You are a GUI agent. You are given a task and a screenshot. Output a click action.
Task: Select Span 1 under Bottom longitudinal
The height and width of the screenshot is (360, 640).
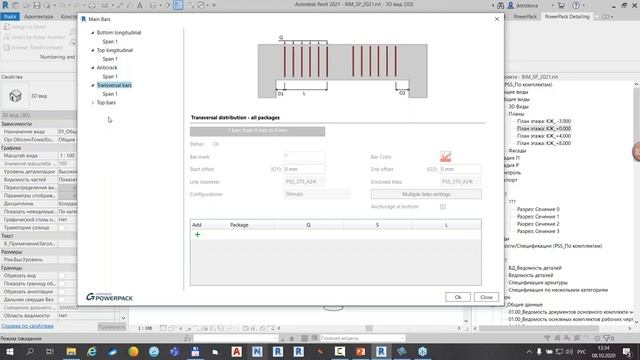pyautogui.click(x=110, y=41)
